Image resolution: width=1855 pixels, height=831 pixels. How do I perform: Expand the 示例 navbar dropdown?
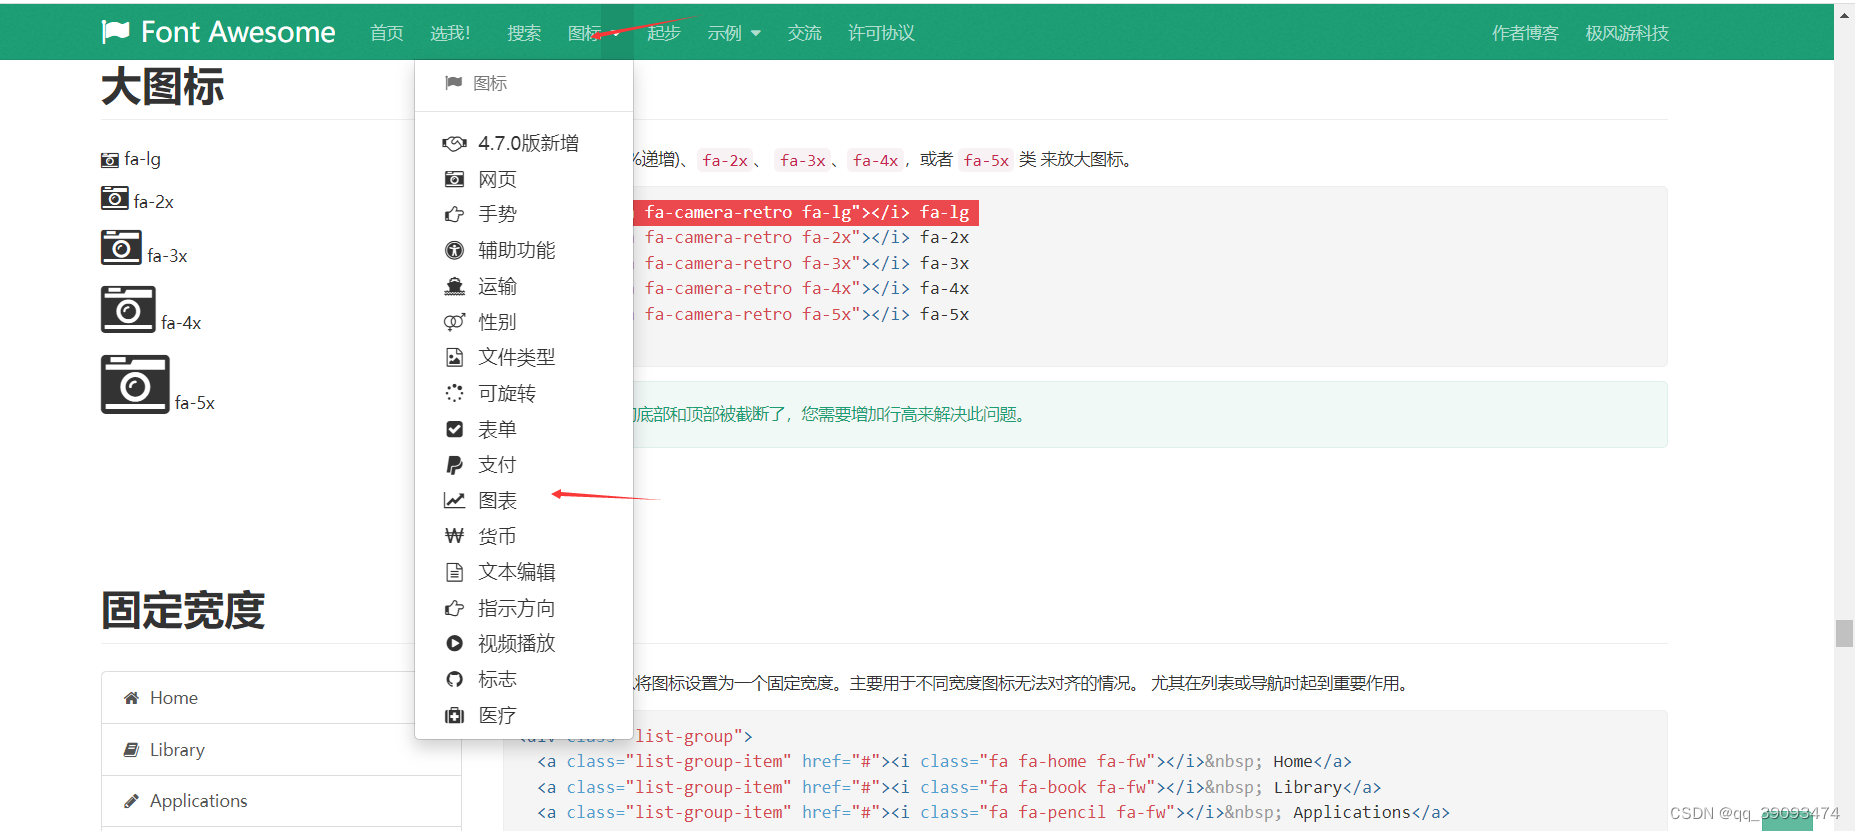point(734,33)
